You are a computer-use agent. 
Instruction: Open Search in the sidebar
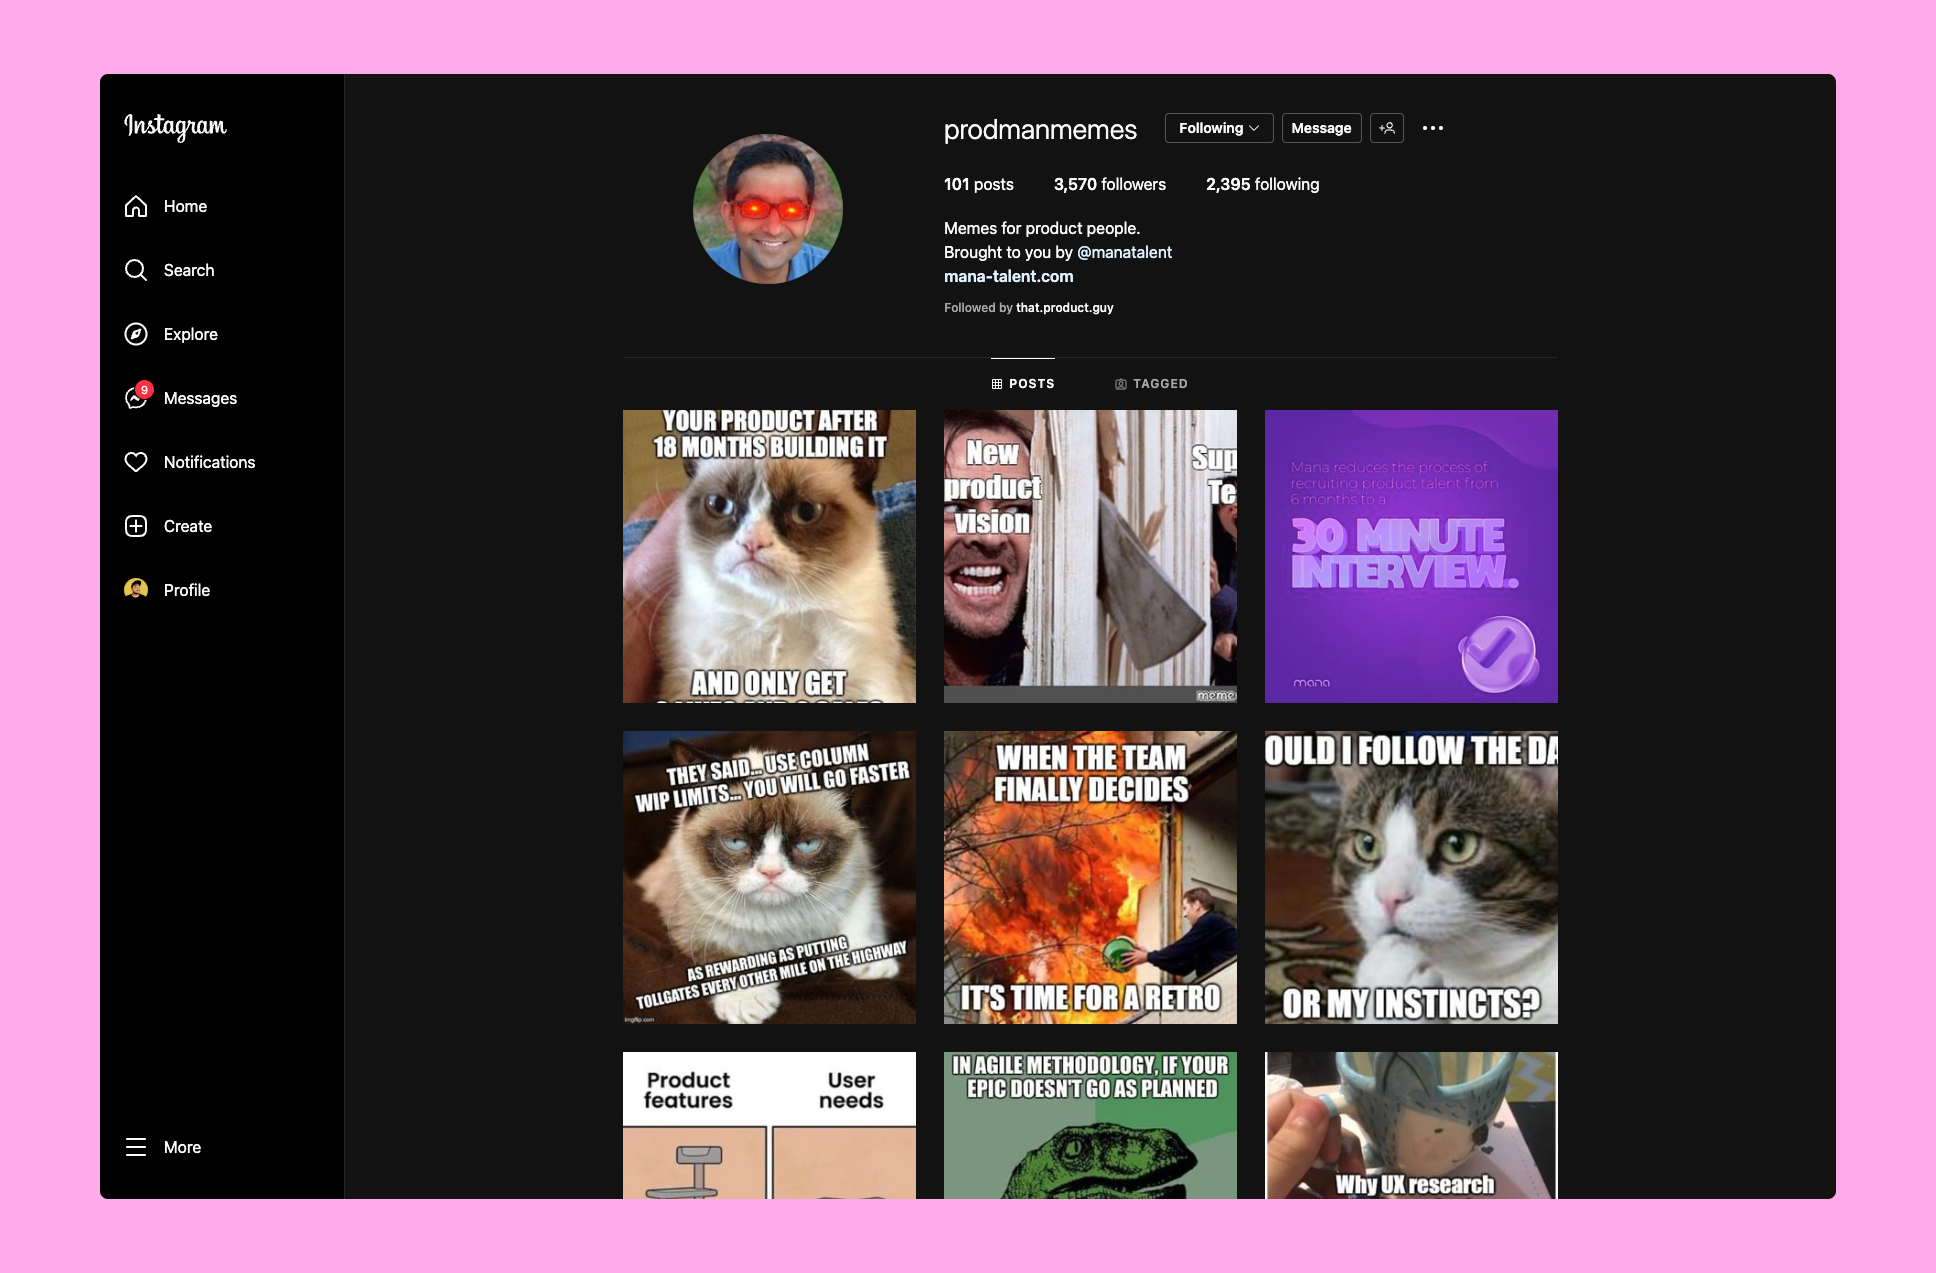(x=189, y=270)
